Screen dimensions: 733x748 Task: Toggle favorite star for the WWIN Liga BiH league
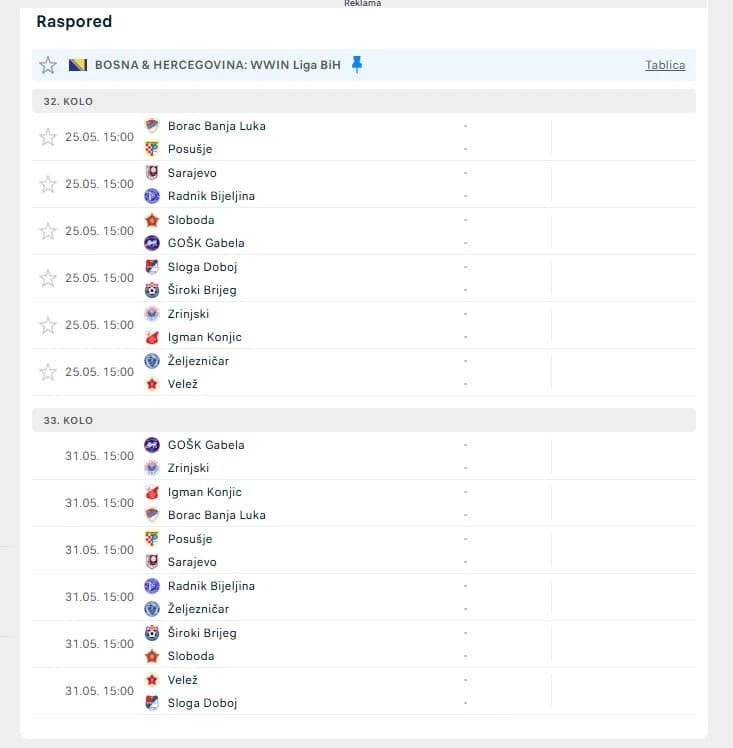(48, 65)
